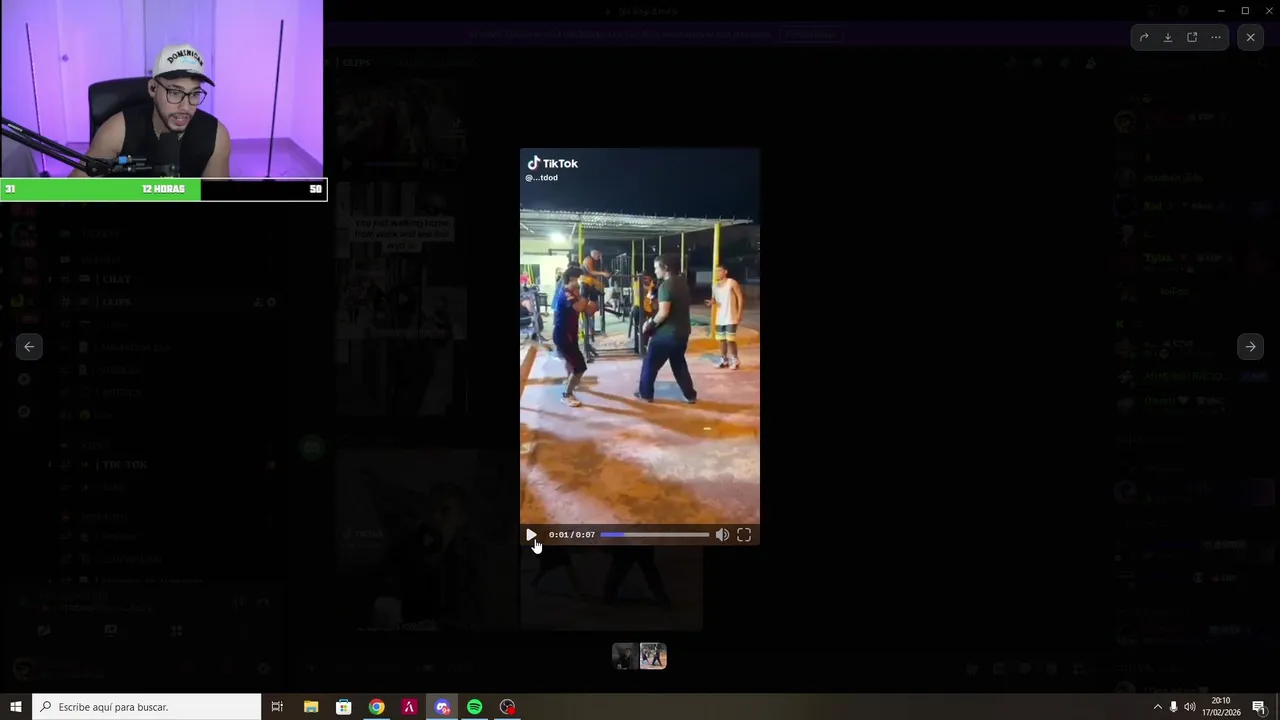Open Discord from the taskbar

point(442,707)
